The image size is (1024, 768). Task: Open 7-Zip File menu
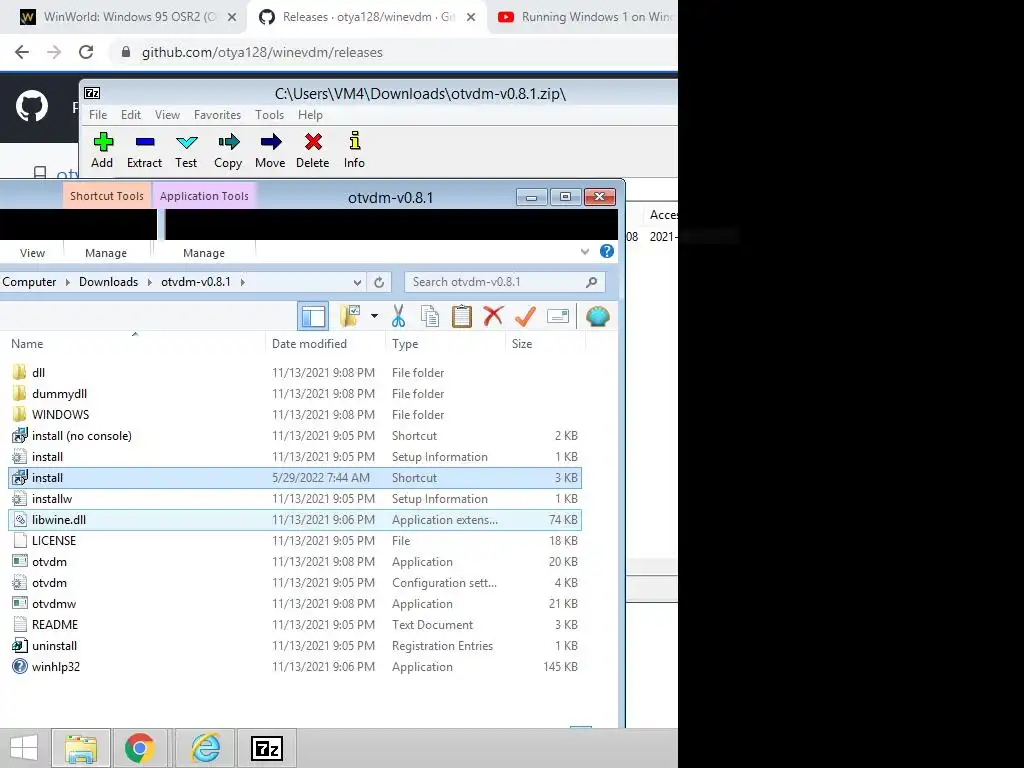[98, 115]
